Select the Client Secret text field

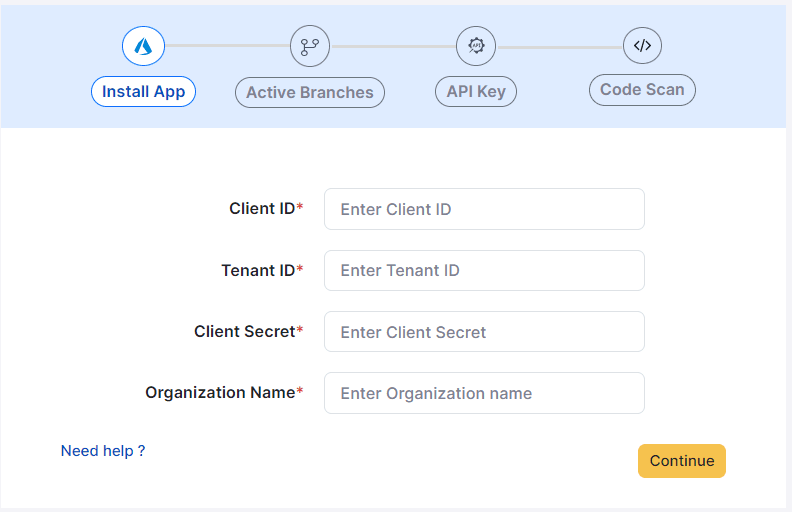[x=484, y=332]
